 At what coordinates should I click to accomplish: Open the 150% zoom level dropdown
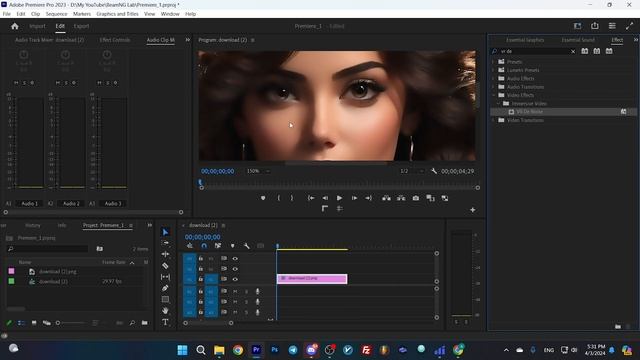coord(258,171)
